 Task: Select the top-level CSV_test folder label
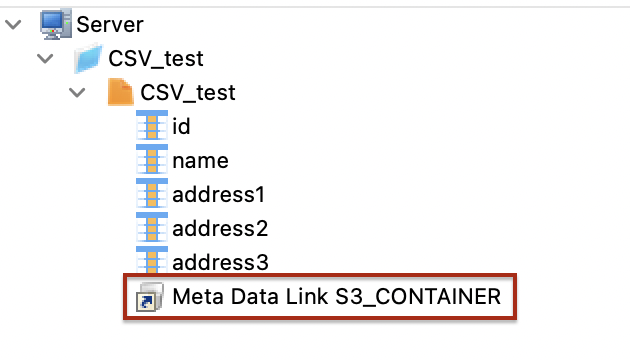click(x=156, y=59)
